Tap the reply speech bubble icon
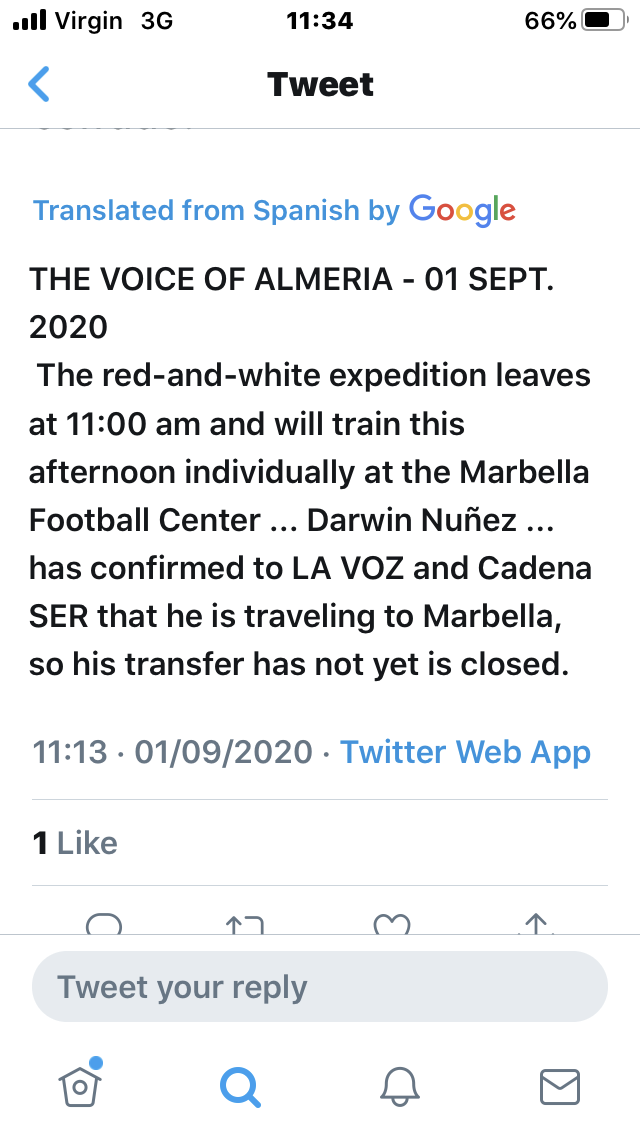 pos(104,924)
